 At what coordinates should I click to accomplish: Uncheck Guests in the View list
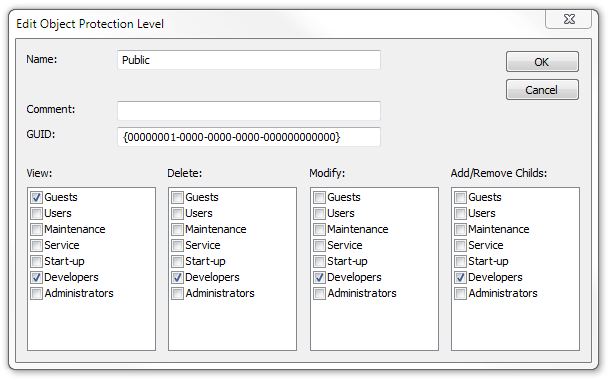[37, 197]
